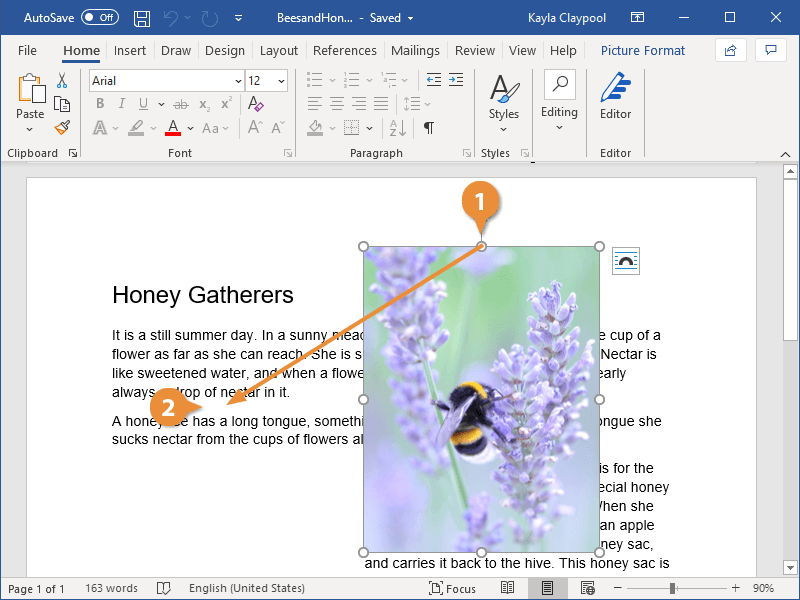
Task: Click the Format Painter brush icon
Action: [x=62, y=127]
